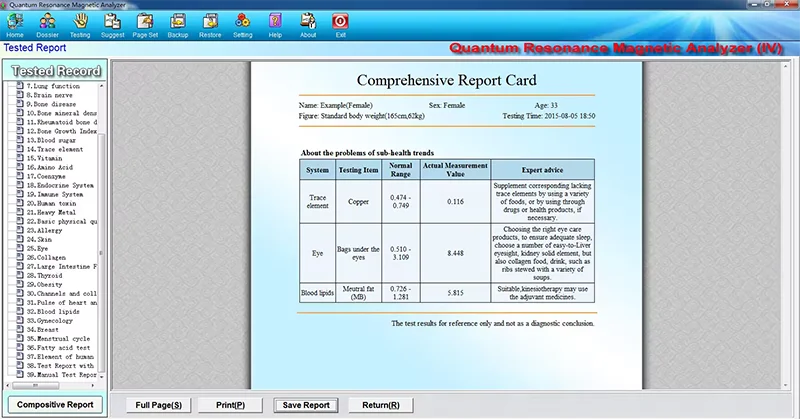This screenshot has width=800, height=419.
Task: Click the Save Report button
Action: point(306,405)
